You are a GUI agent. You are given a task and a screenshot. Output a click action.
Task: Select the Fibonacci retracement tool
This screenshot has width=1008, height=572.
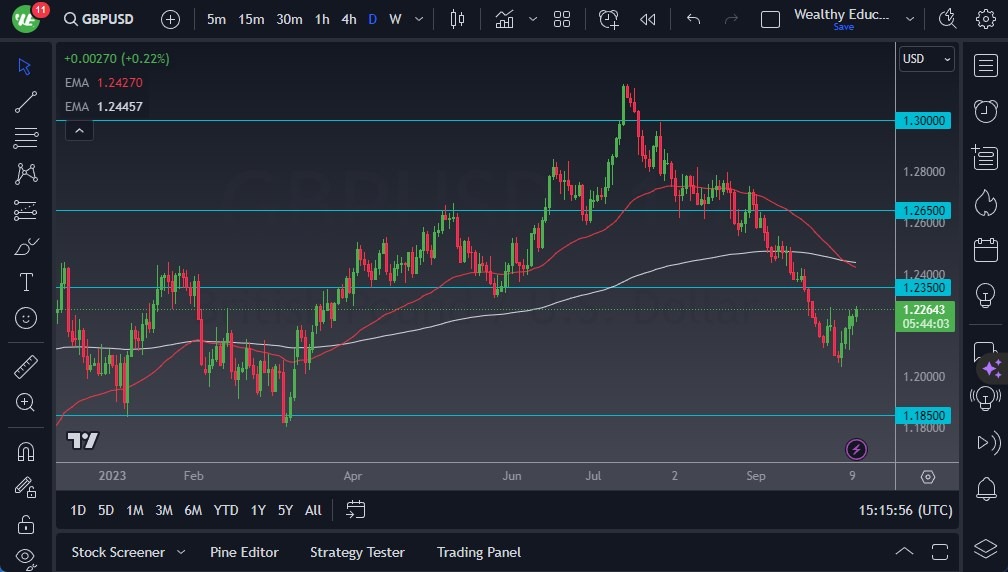tap(26, 138)
